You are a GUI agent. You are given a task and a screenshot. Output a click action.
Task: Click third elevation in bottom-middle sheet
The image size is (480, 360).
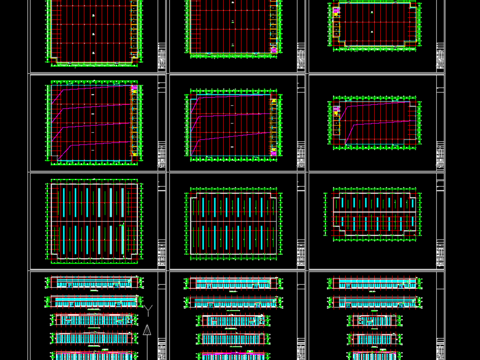[x=233, y=321]
